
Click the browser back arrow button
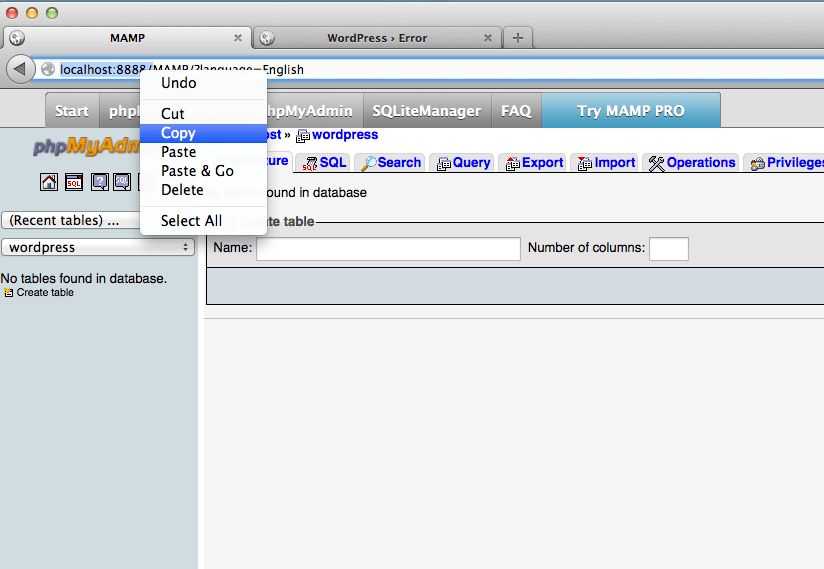[20, 69]
